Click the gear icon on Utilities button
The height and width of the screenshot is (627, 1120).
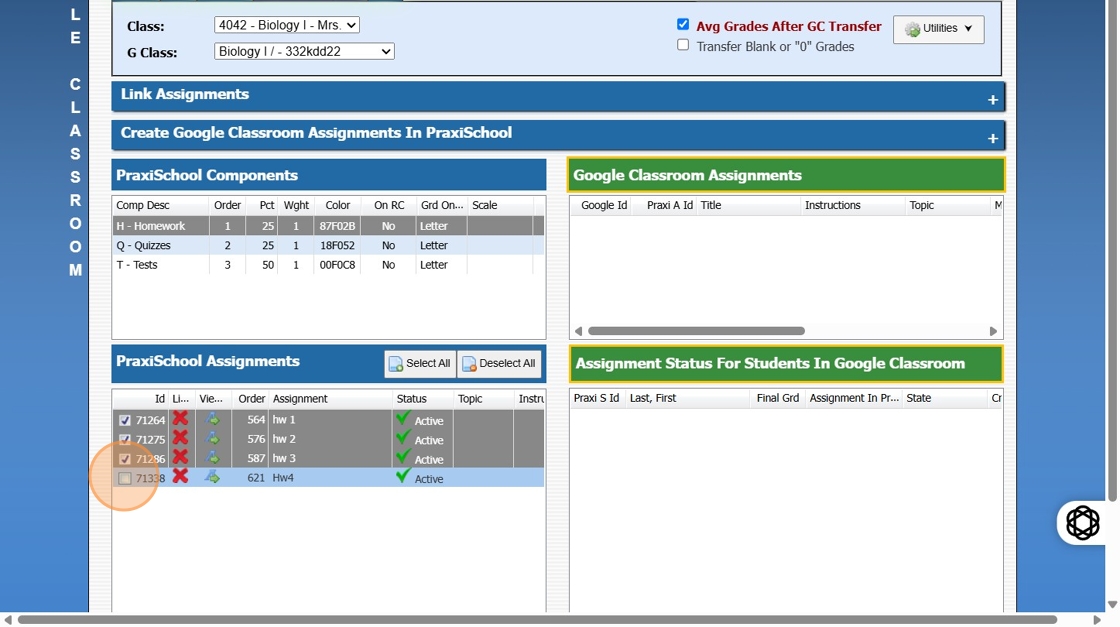912,29
